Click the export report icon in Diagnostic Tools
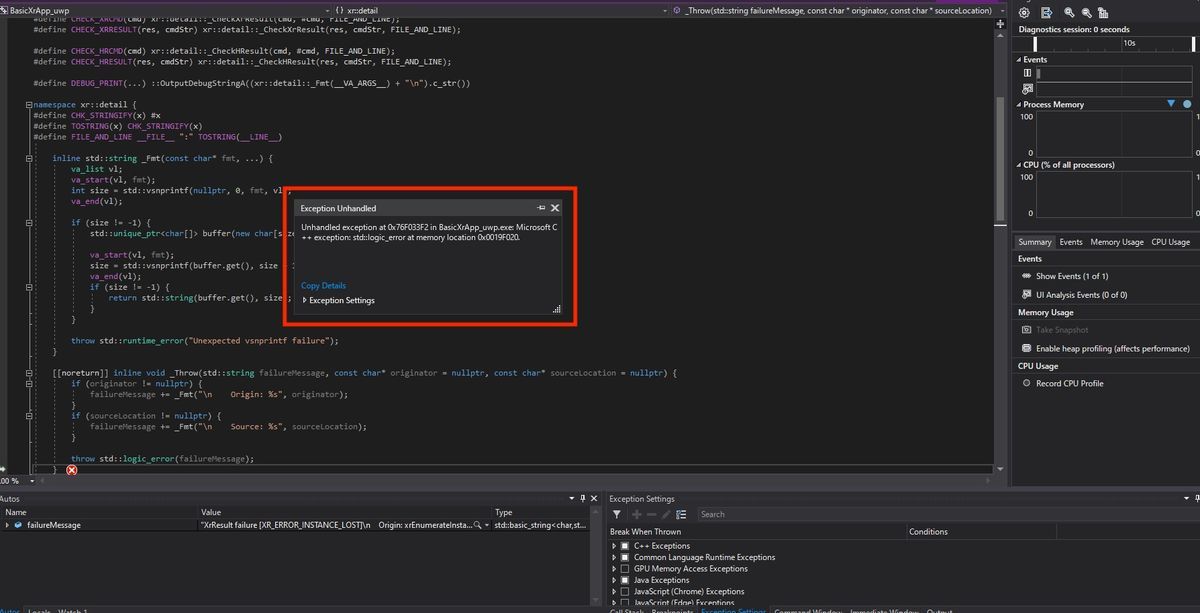The image size is (1200, 613). (1046, 13)
